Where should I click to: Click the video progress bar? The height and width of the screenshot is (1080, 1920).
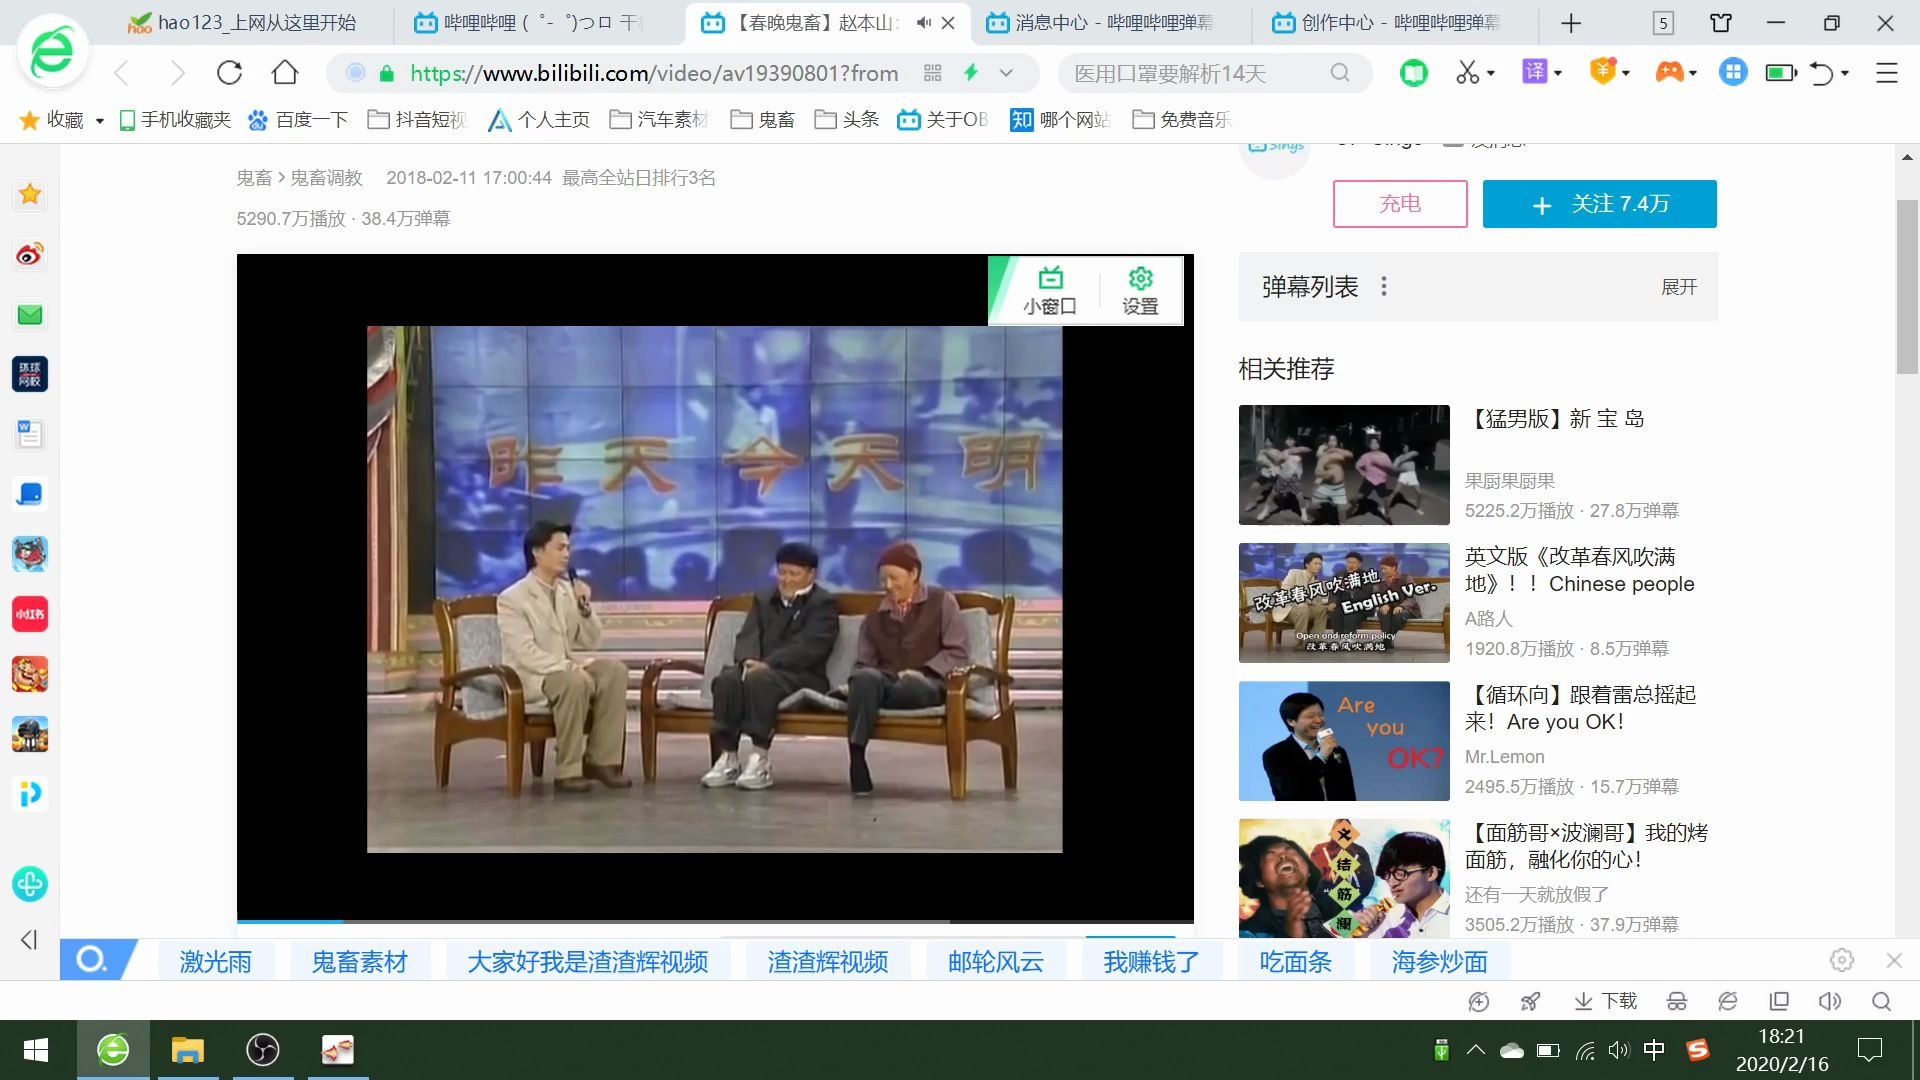pos(715,921)
